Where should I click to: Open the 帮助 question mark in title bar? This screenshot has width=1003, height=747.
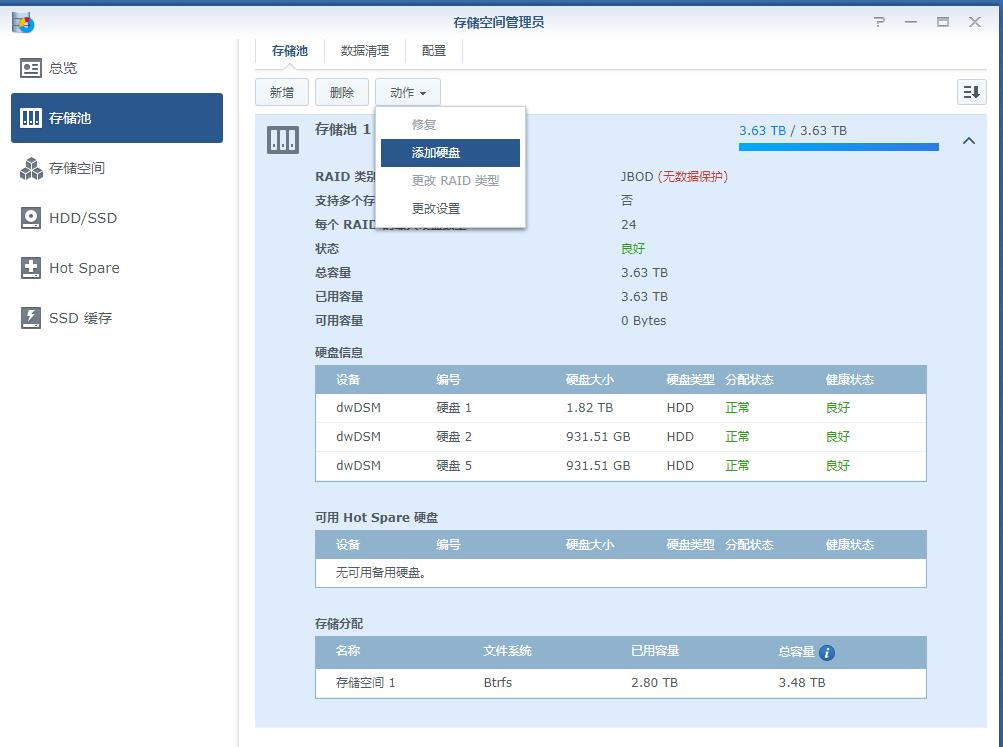tap(879, 21)
